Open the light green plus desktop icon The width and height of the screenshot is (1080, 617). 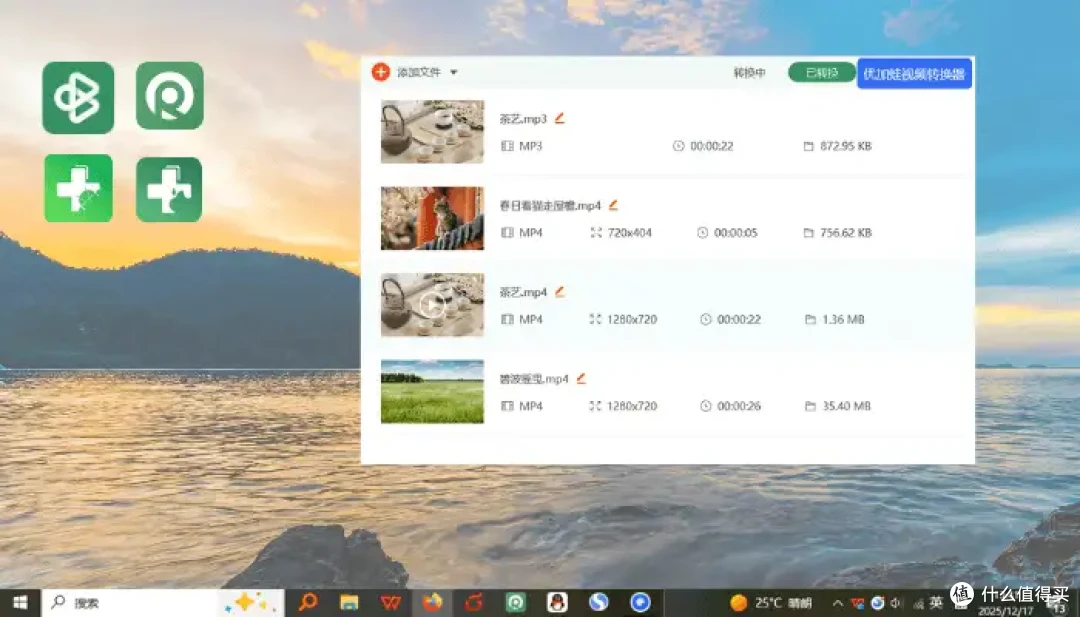click(x=79, y=188)
